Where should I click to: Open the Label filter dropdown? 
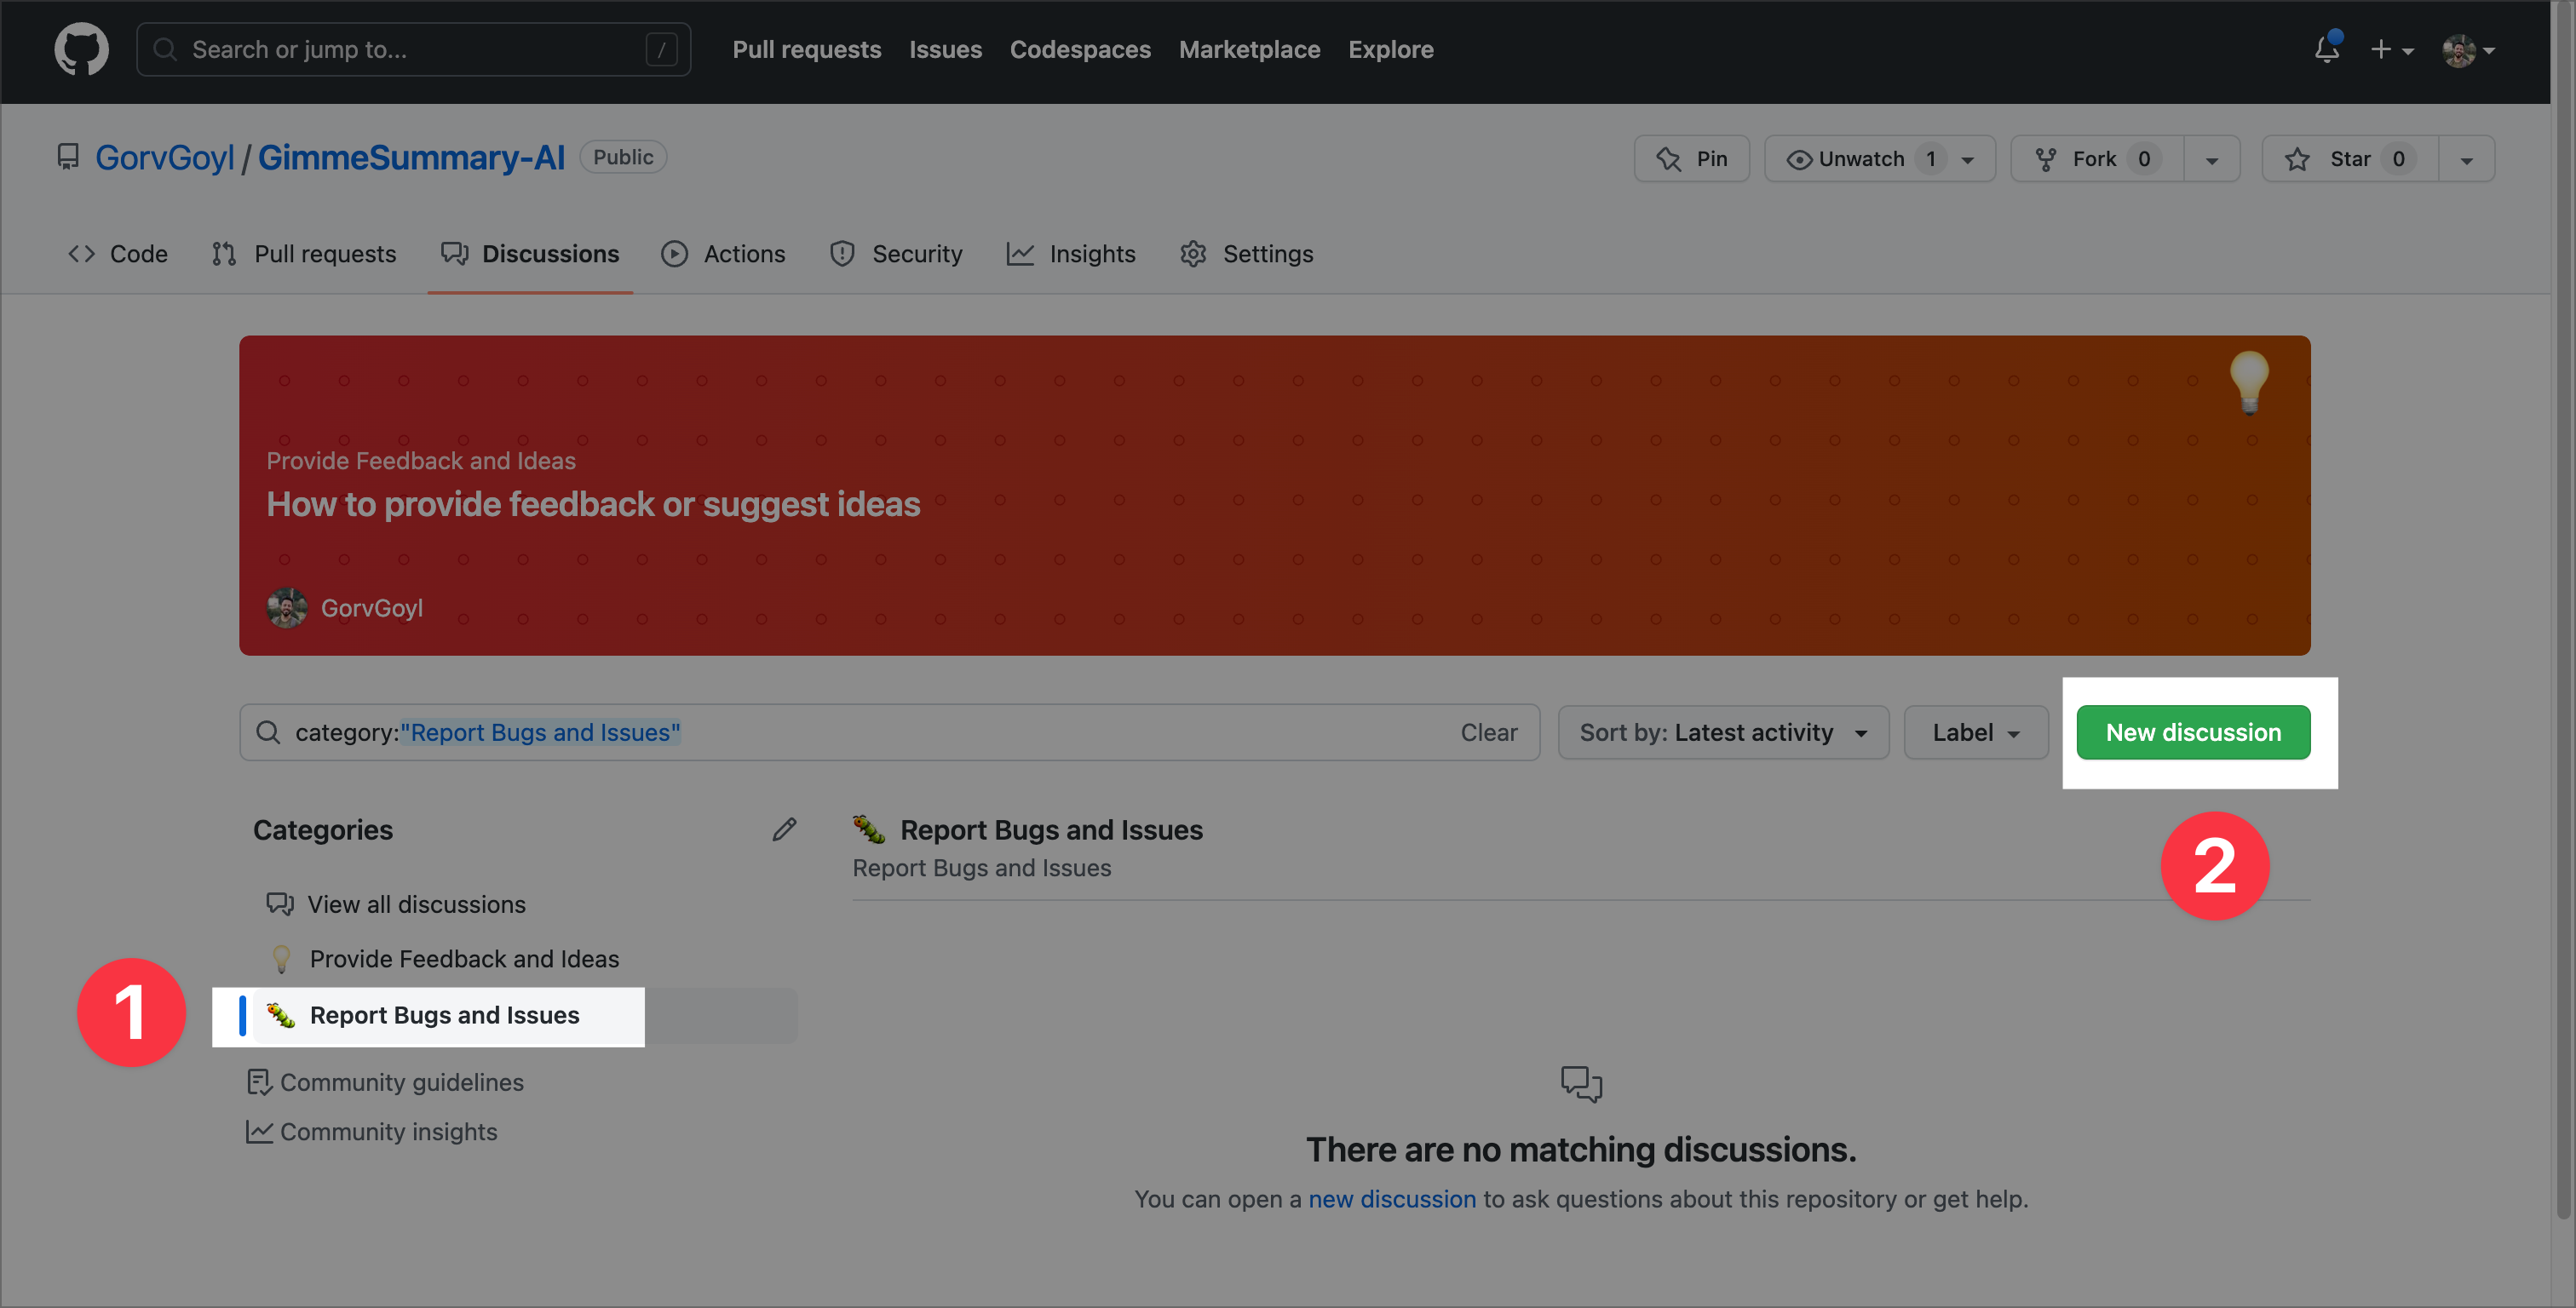click(1976, 732)
